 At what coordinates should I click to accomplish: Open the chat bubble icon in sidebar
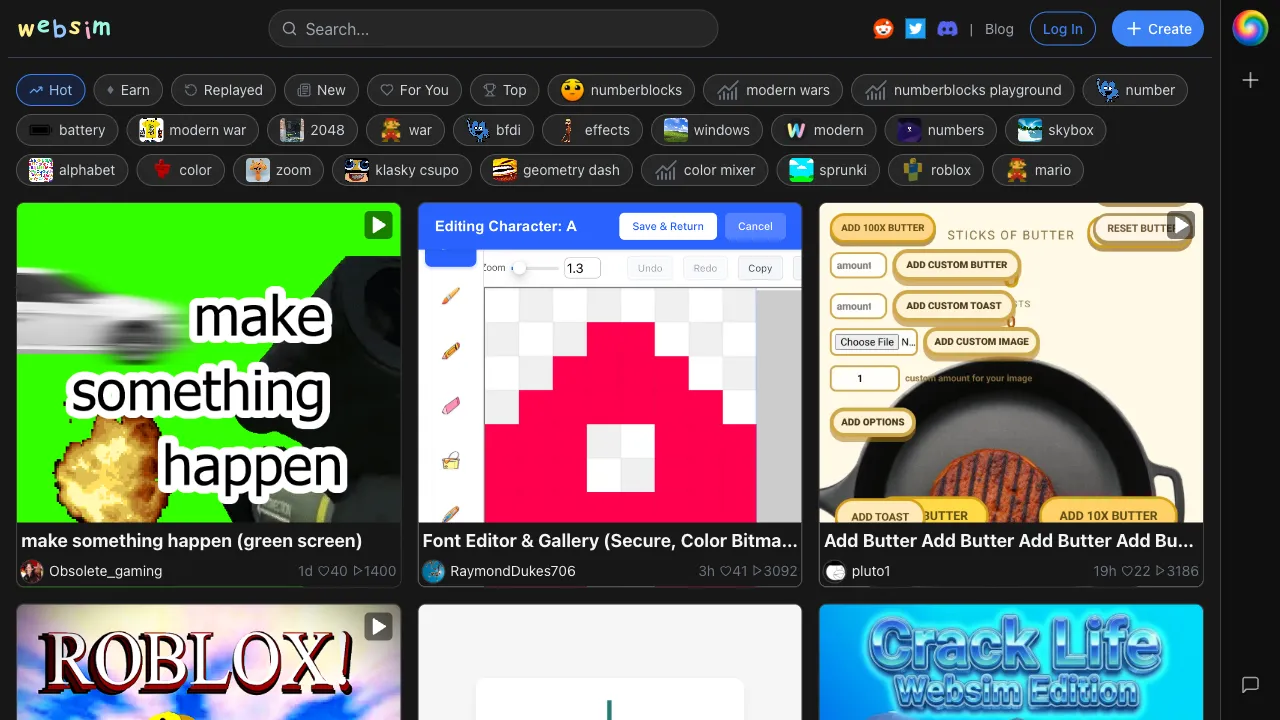coord(1250,685)
